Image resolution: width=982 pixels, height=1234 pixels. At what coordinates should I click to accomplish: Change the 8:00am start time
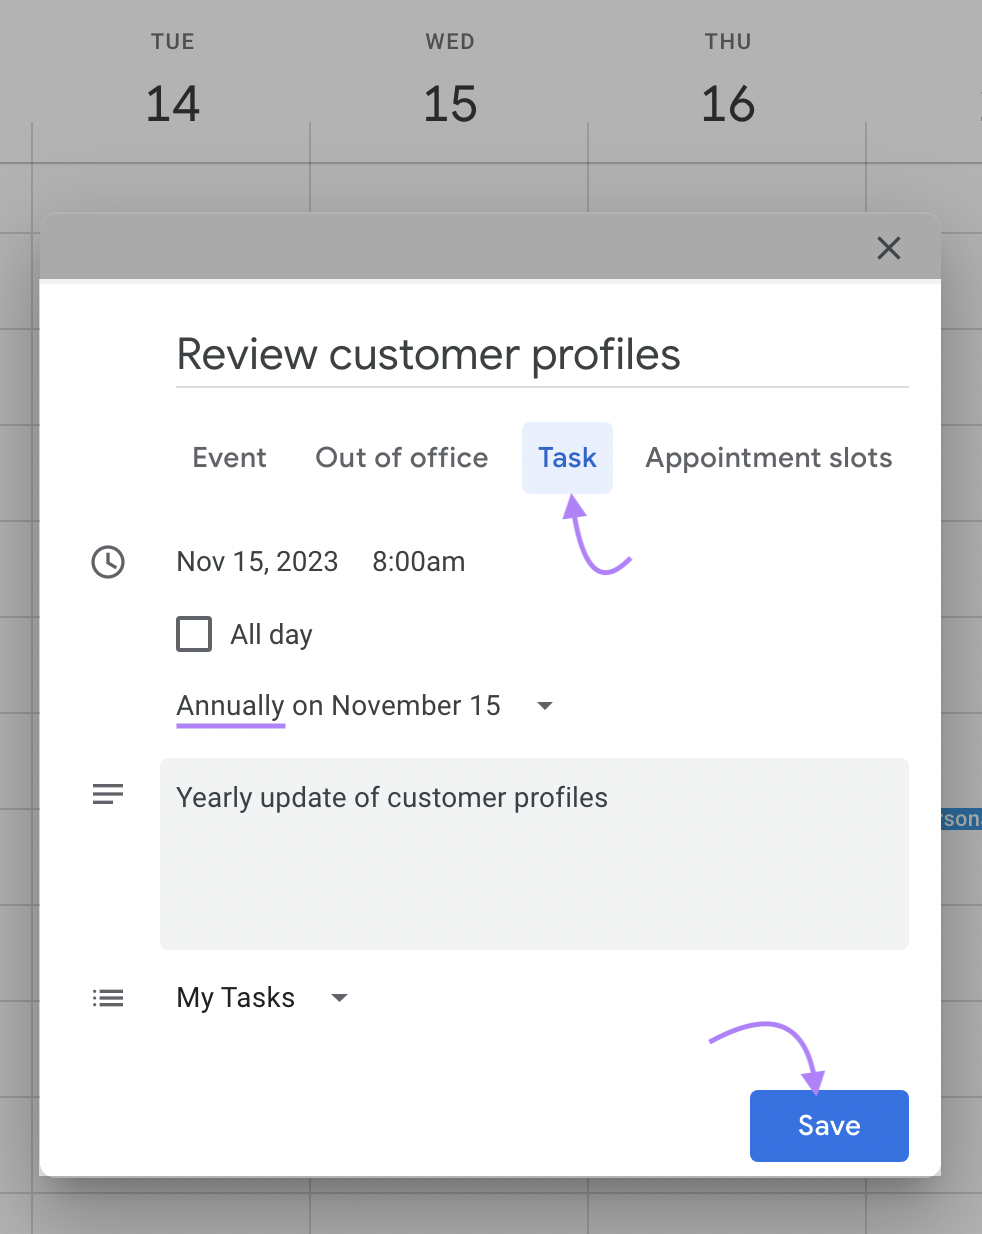[418, 561]
